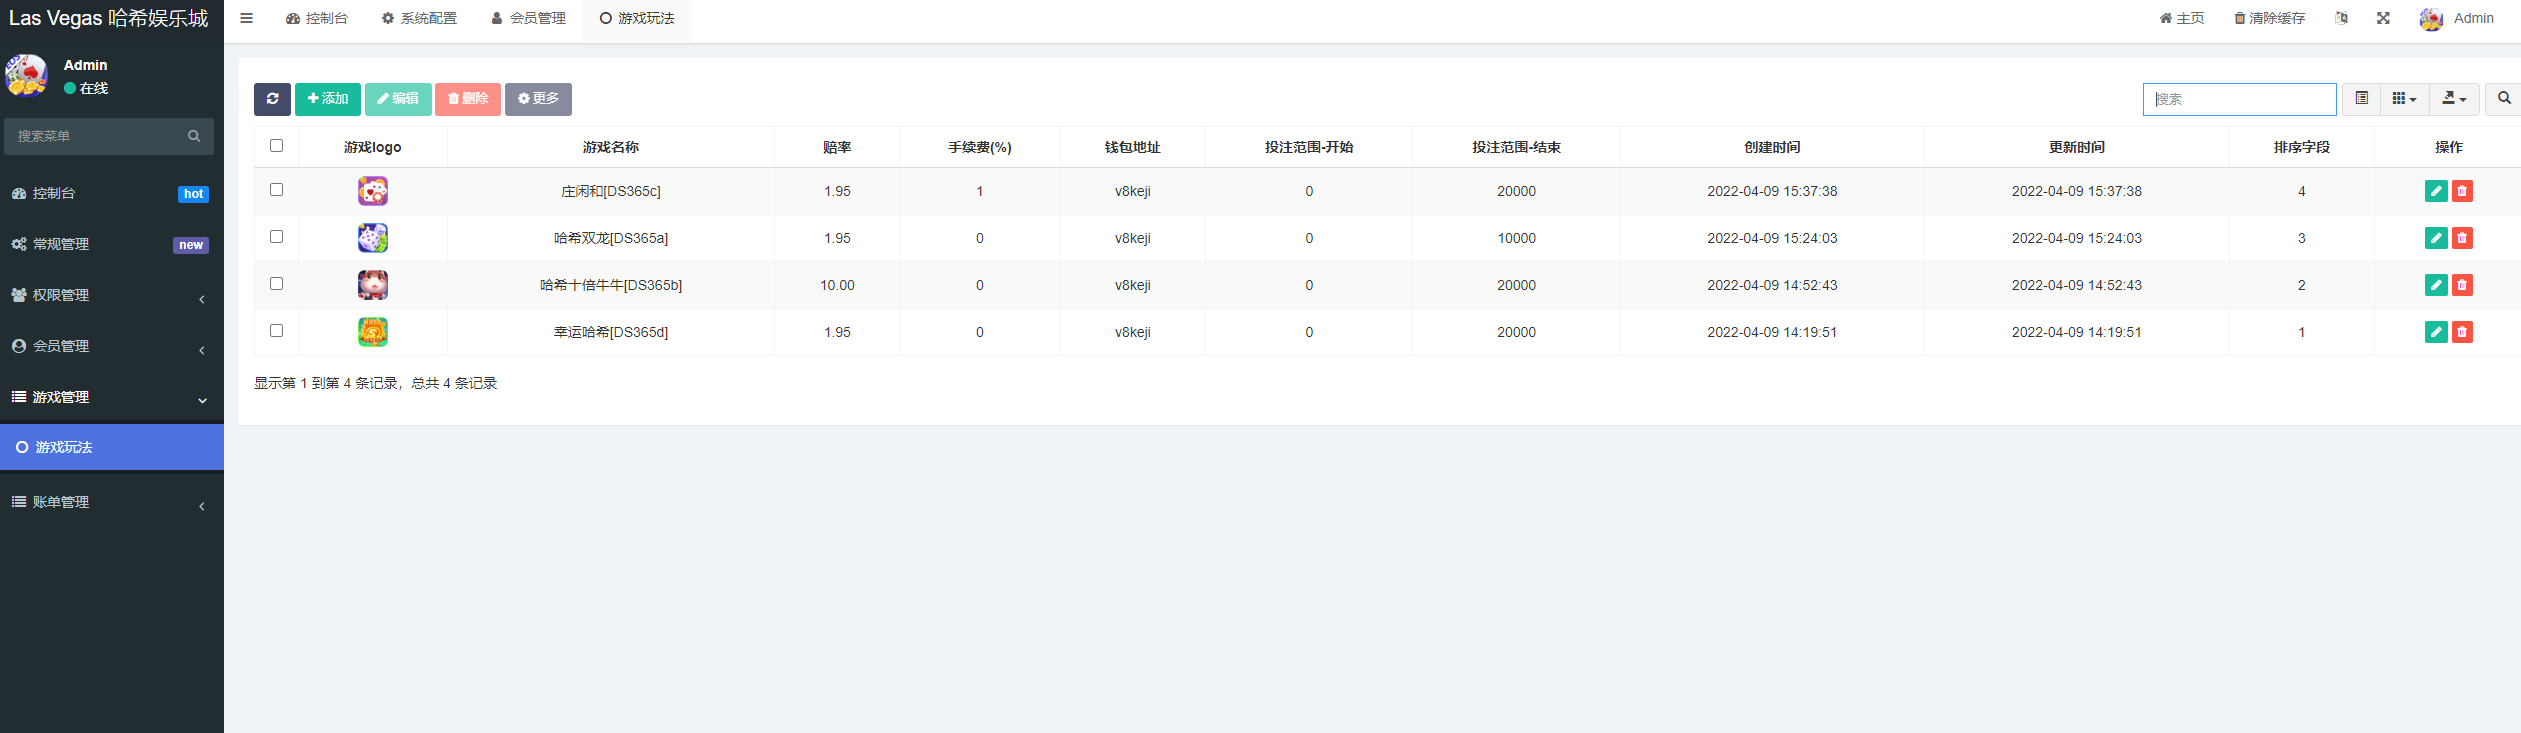This screenshot has width=2521, height=733.
Task: Click the magnifier search icon beside the toolbar
Action: pyautogui.click(x=2503, y=99)
